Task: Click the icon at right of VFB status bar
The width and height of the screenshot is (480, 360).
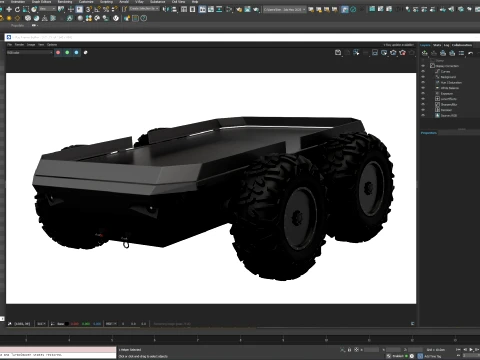Action: 412,323
